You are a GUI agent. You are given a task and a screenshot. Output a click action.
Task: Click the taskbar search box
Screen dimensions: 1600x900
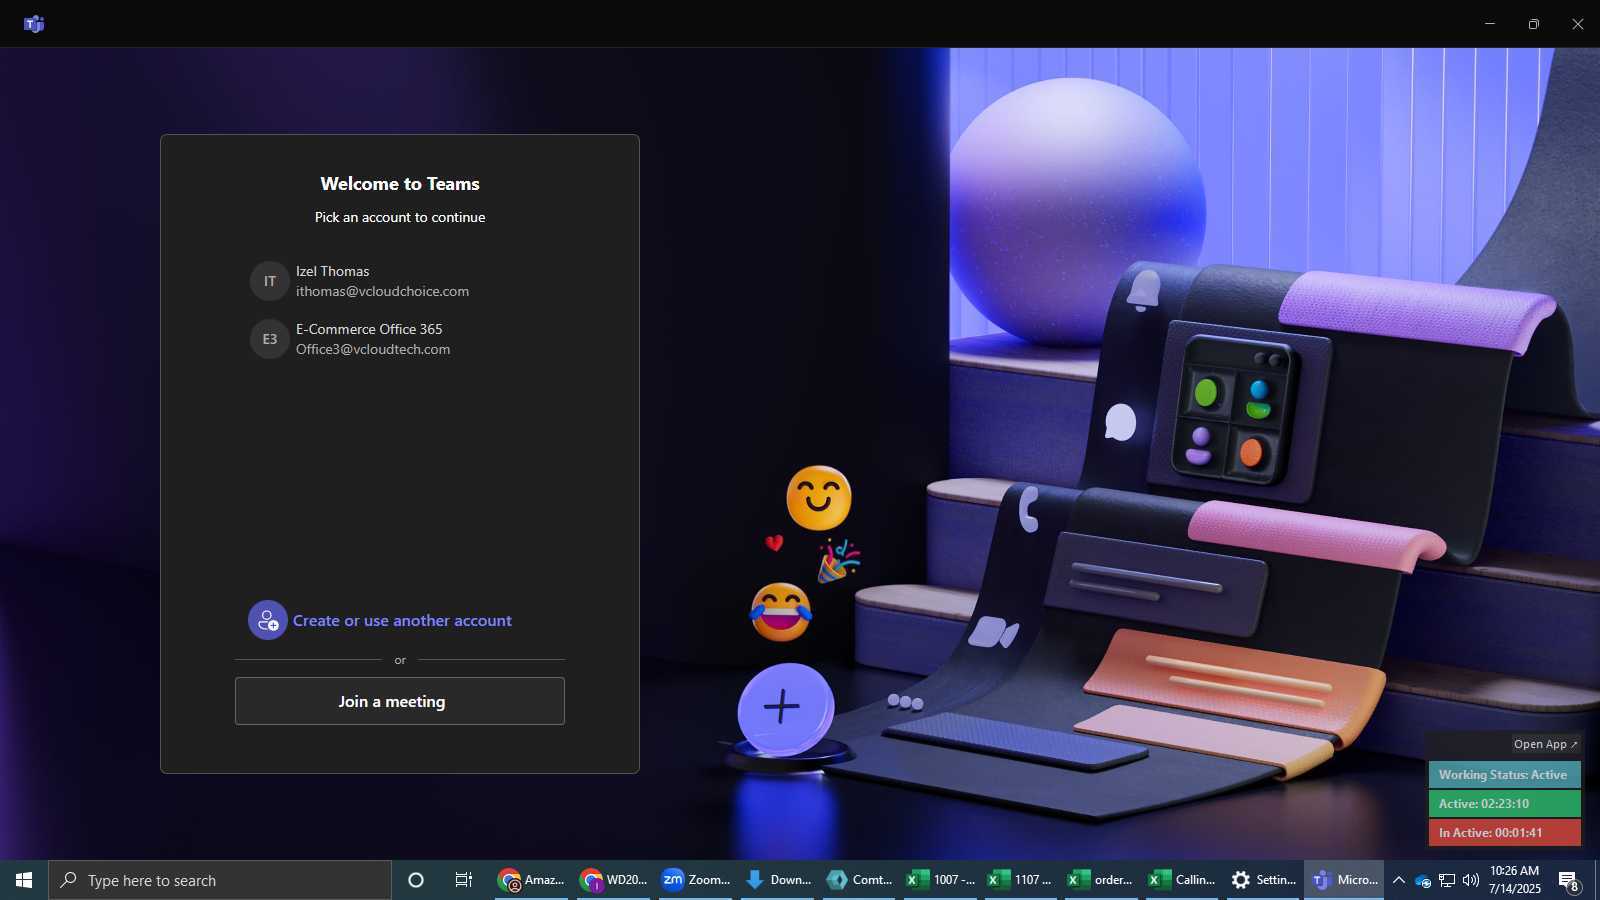(220, 880)
